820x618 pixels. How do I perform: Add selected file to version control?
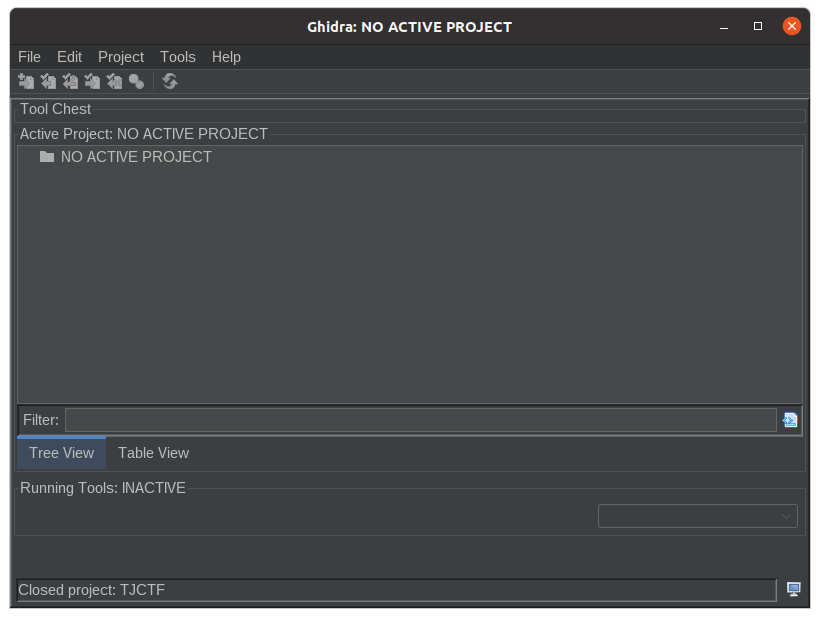[x=26, y=81]
